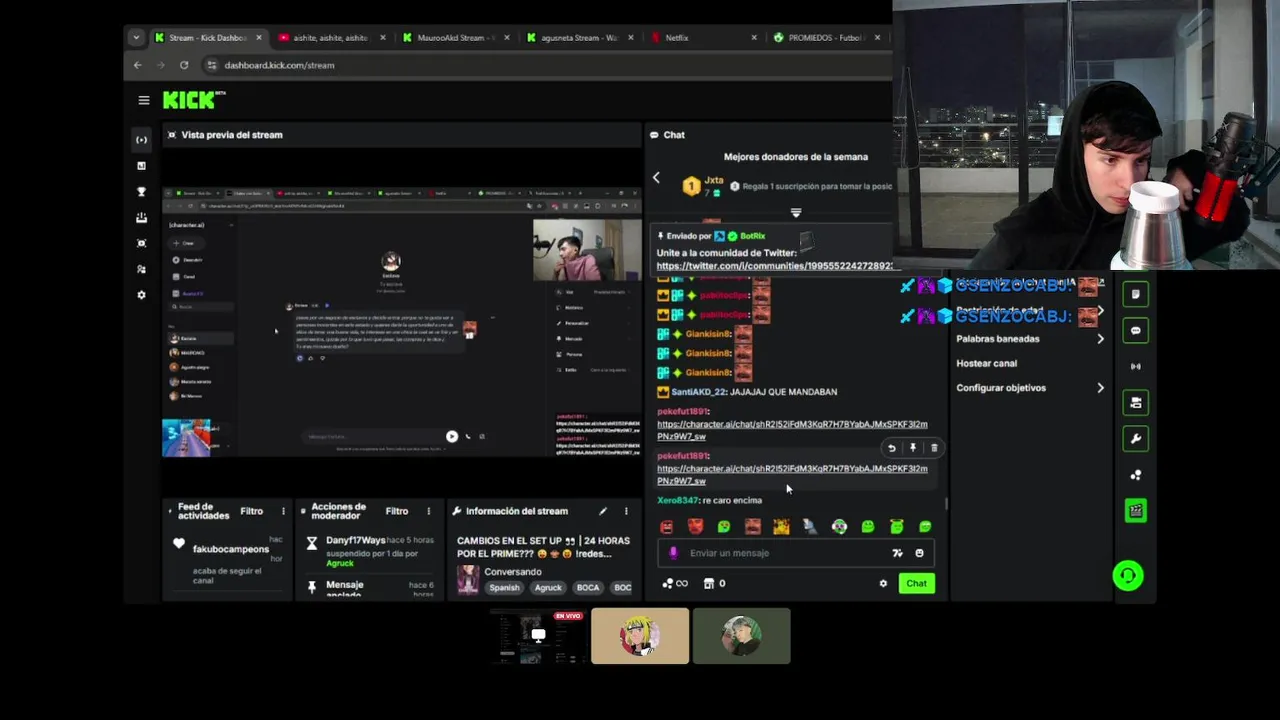This screenshot has width=1280, height=720.
Task: Click the Conversando category cover image
Action: (x=467, y=580)
